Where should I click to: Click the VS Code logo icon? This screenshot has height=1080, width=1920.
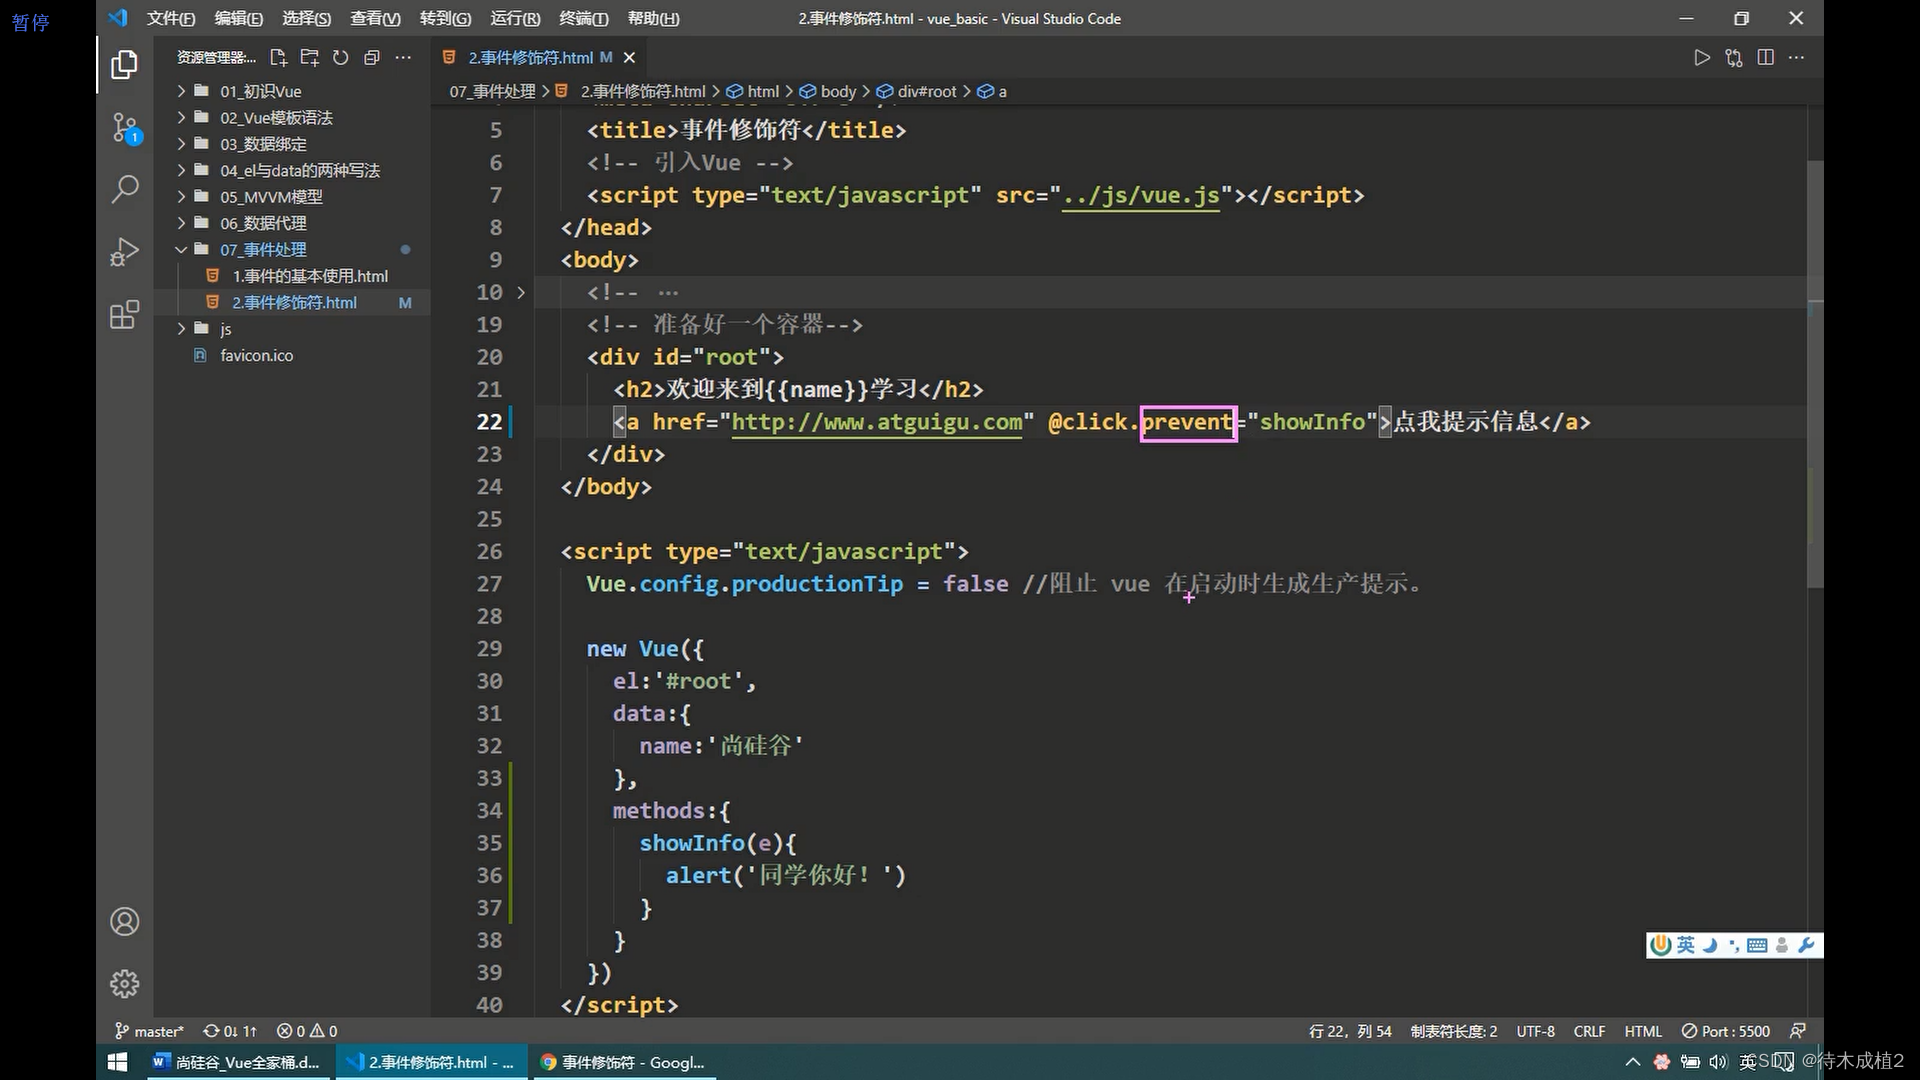[118, 18]
